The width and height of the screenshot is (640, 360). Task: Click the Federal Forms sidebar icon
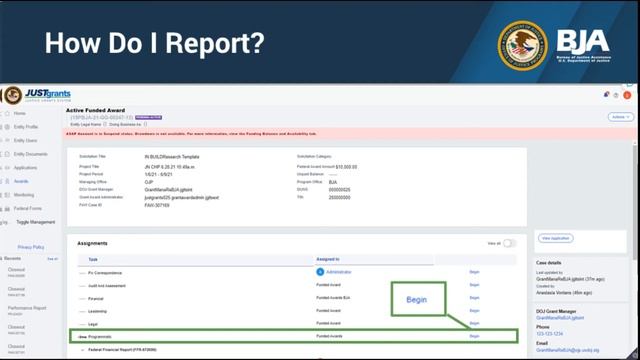[x=7, y=209]
